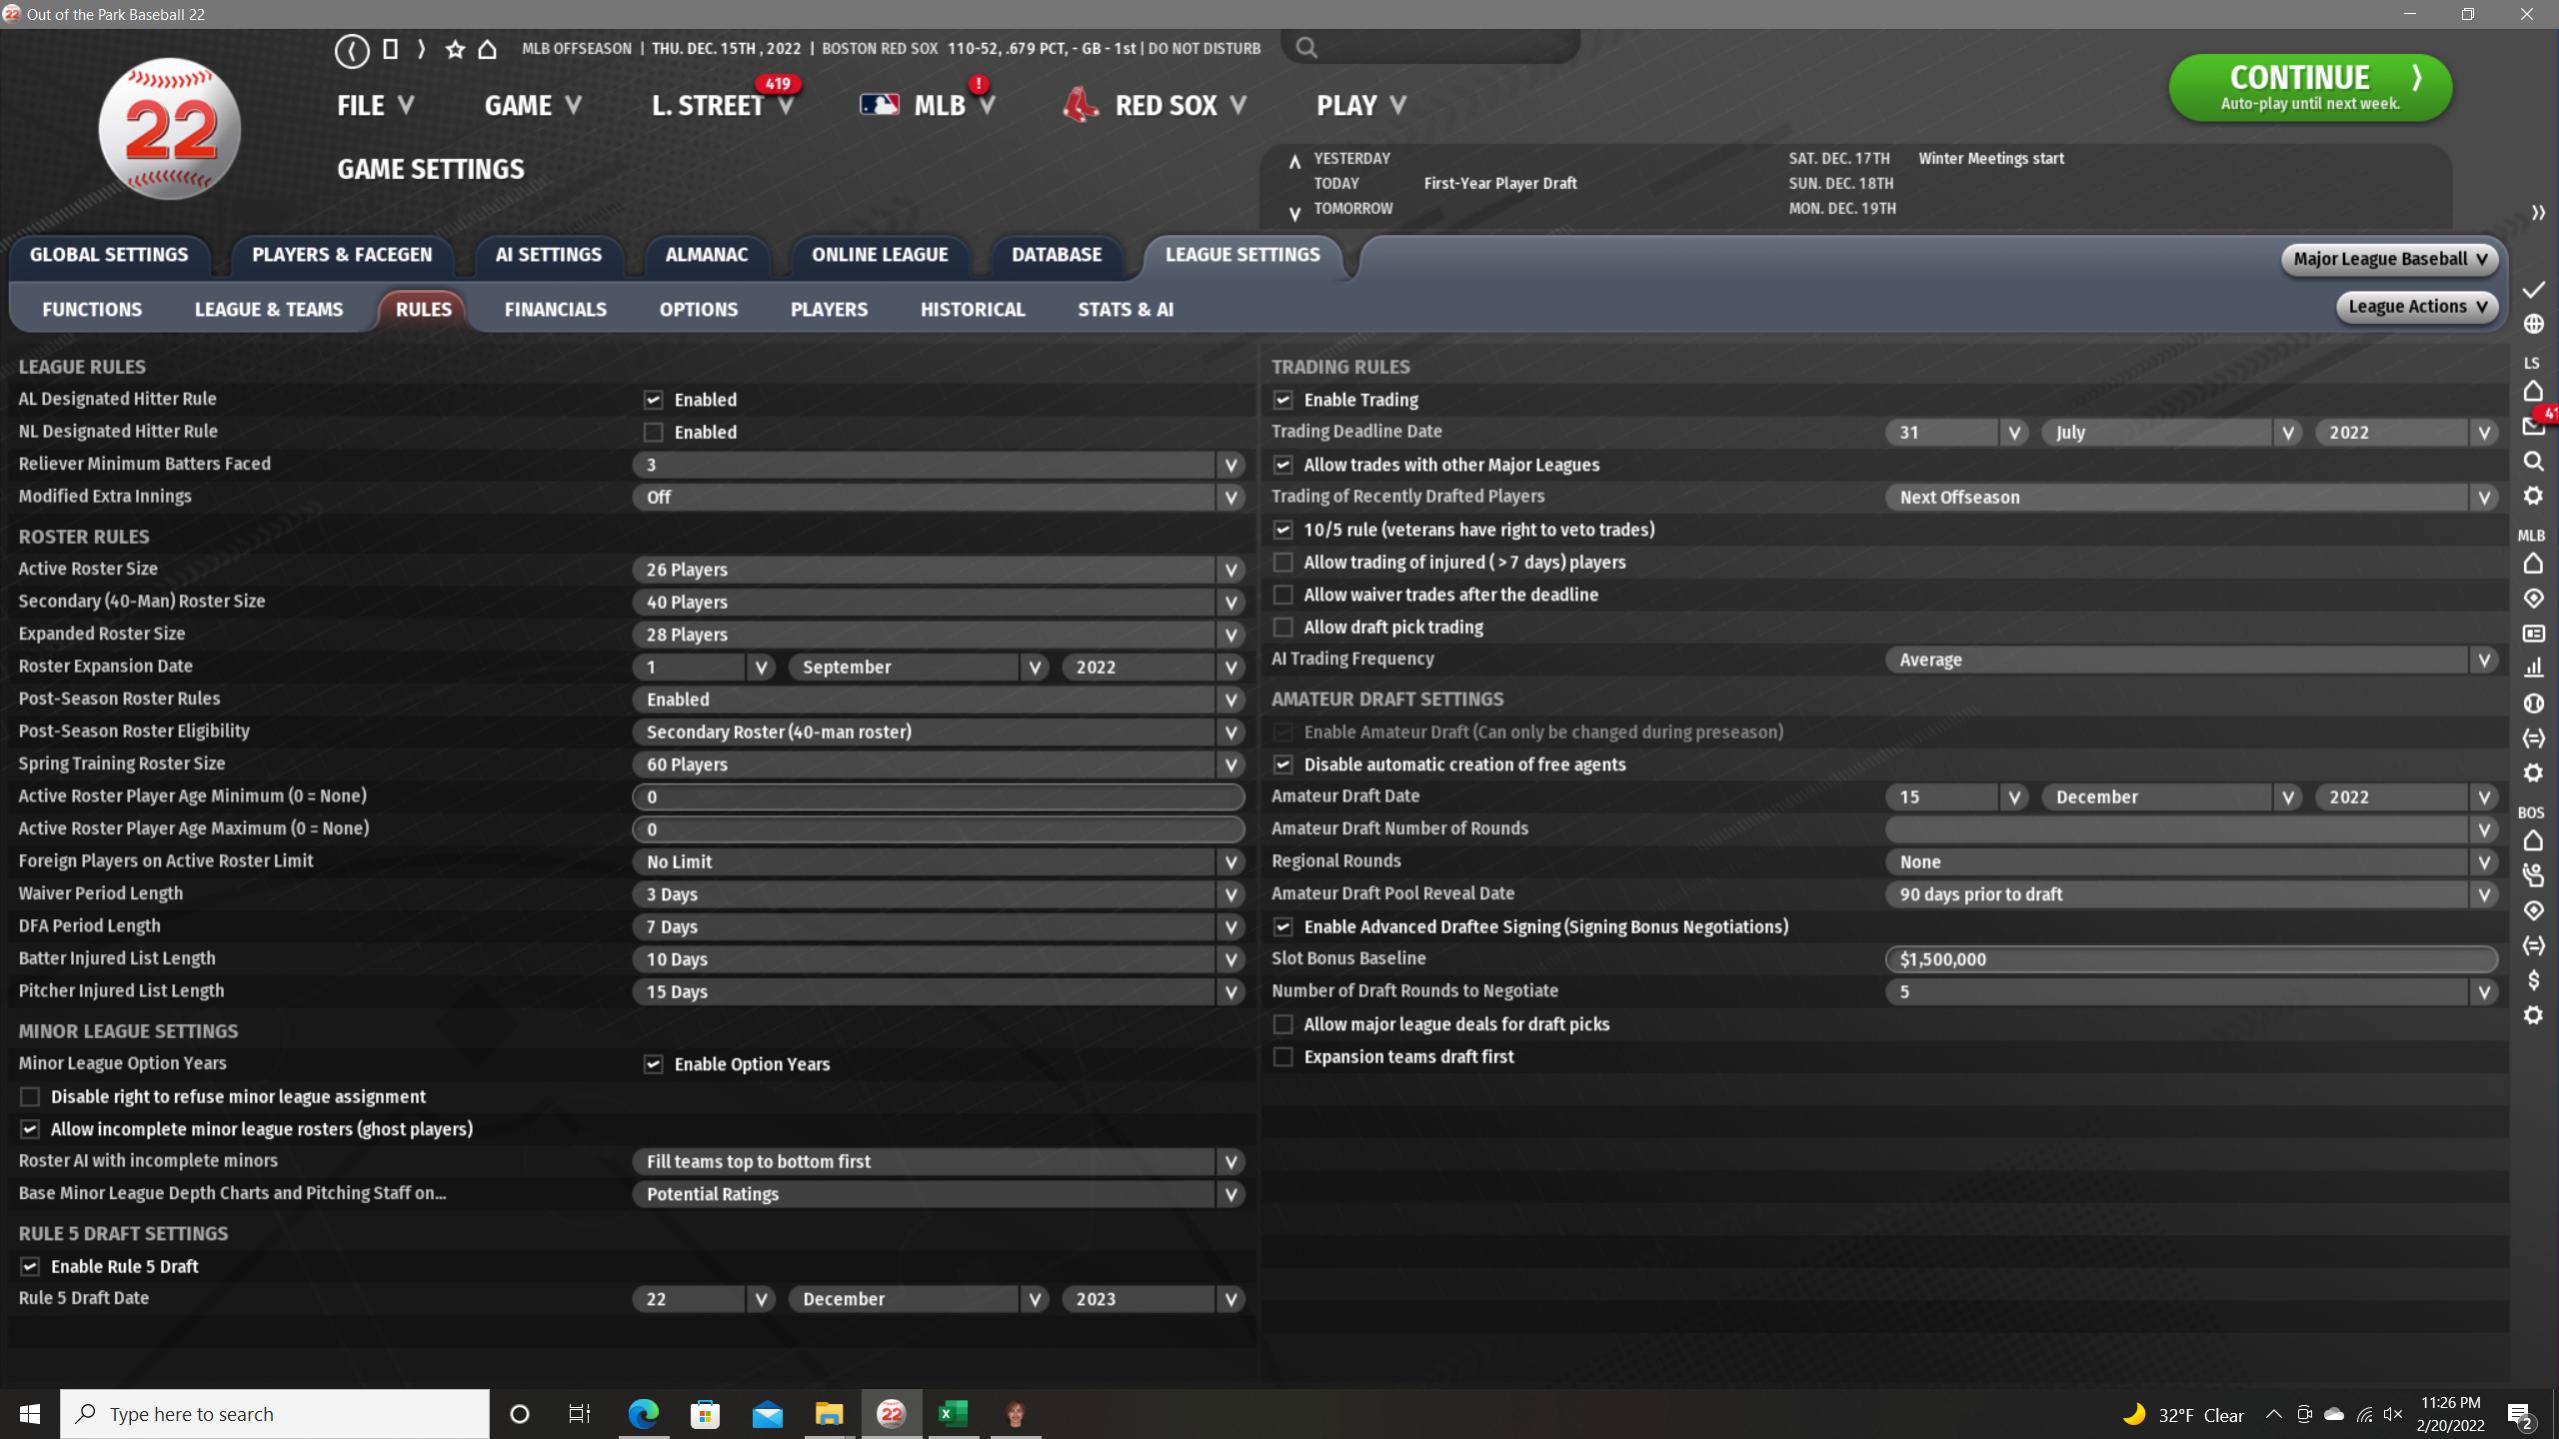Expand the sidebar with double chevron icon
This screenshot has height=1439, width=2559.
[x=2537, y=213]
